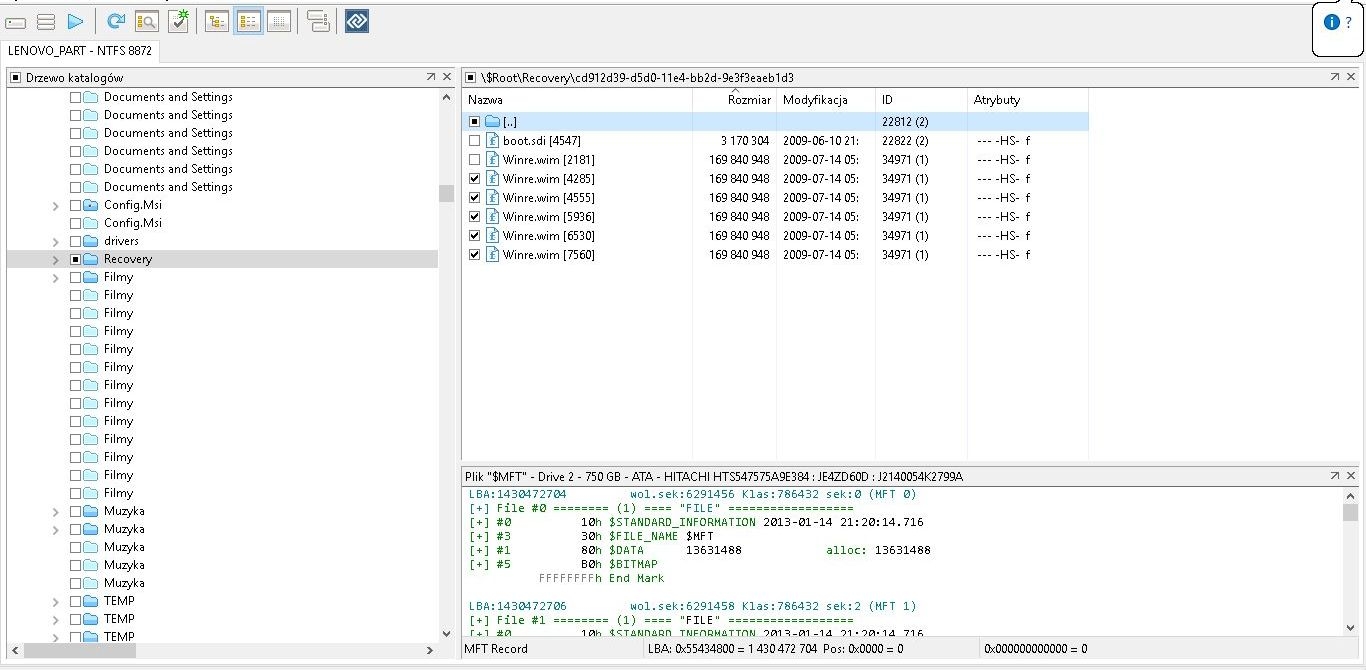Viewport: 1366px width, 670px height.
Task: Expand the Config.Msi folder chevron
Action: click(x=56, y=205)
